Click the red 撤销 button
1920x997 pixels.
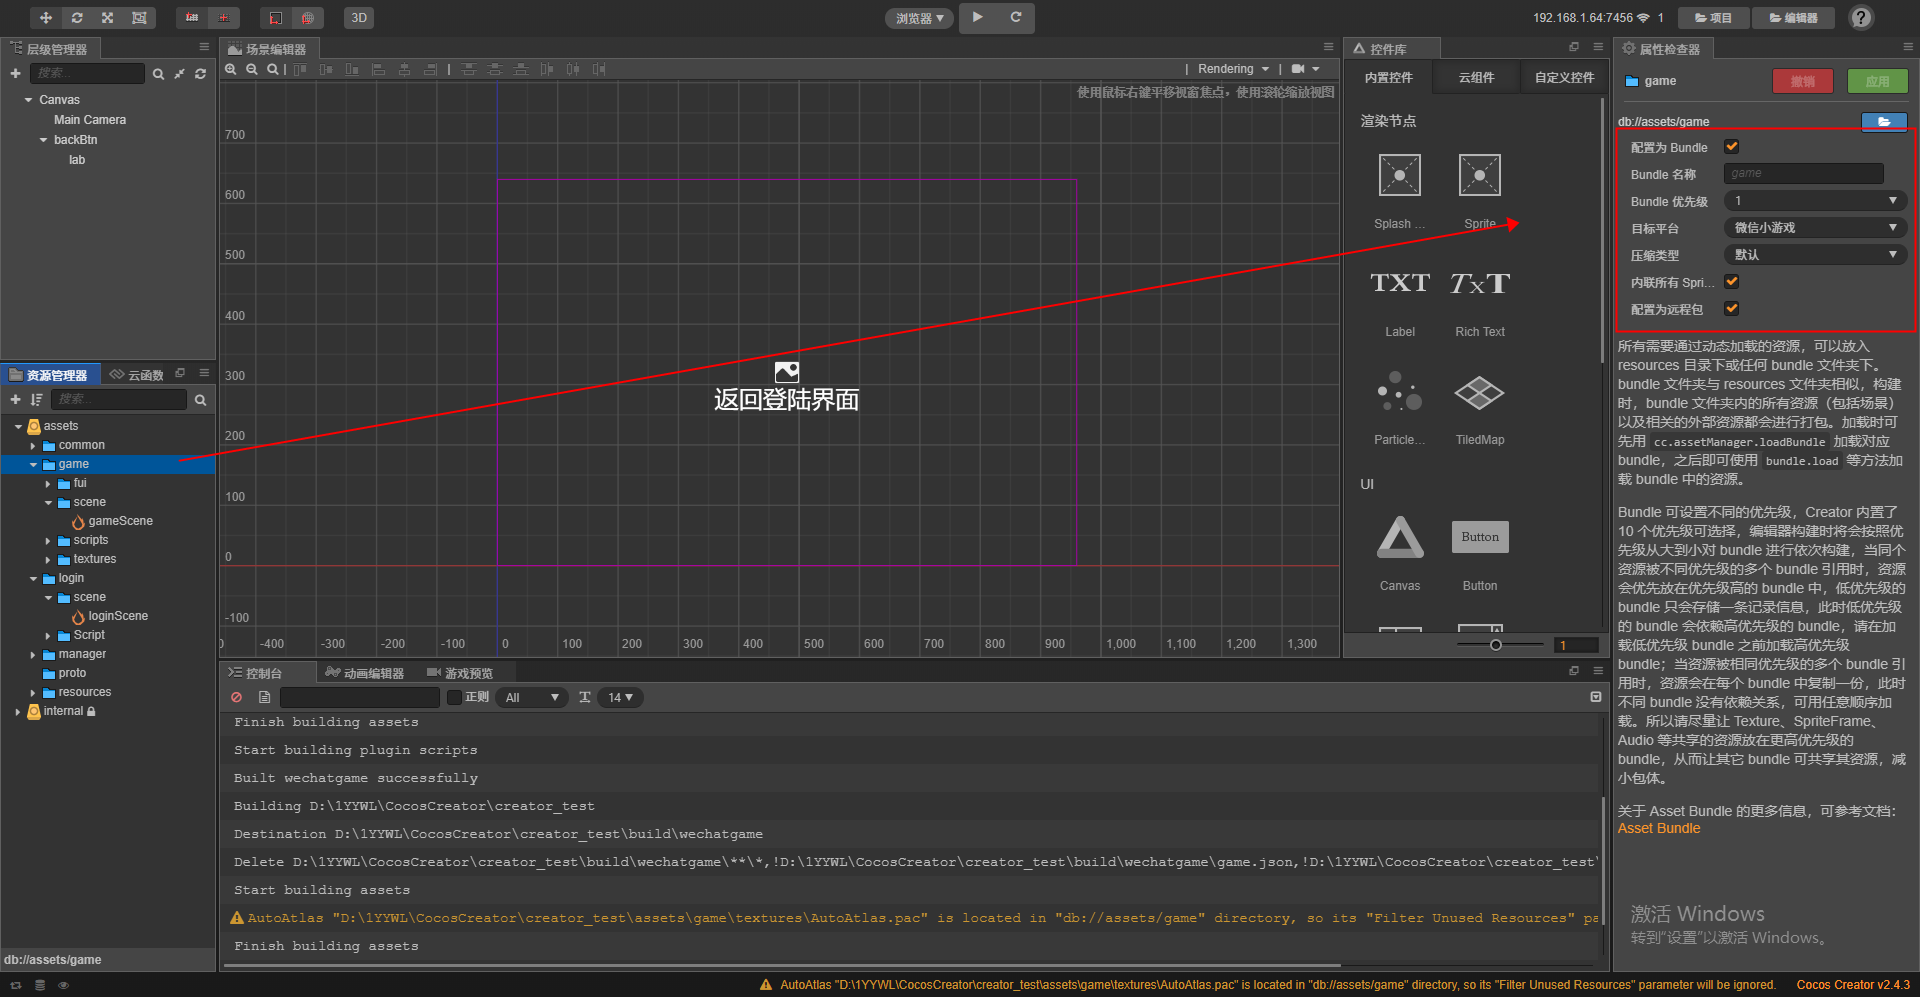(1803, 81)
